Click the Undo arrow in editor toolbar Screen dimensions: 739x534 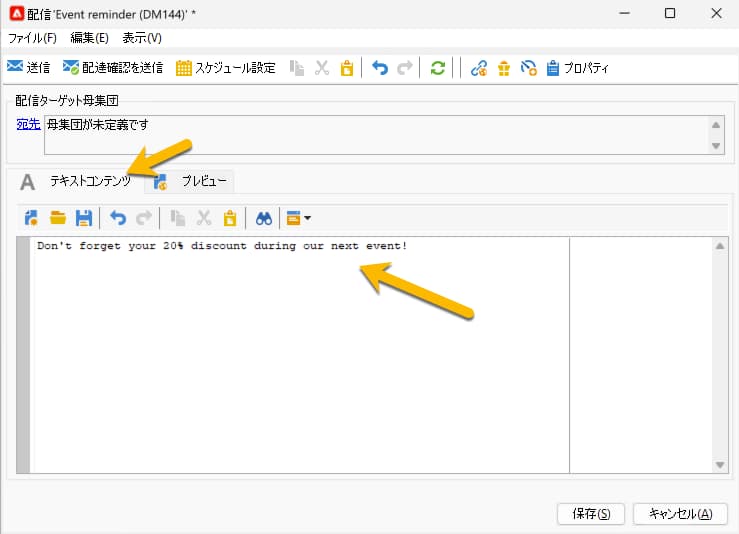(118, 218)
